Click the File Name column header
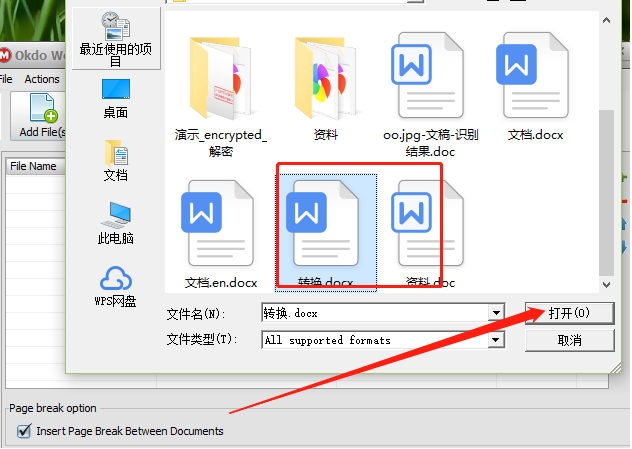This screenshot has width=632, height=449. (x=35, y=166)
